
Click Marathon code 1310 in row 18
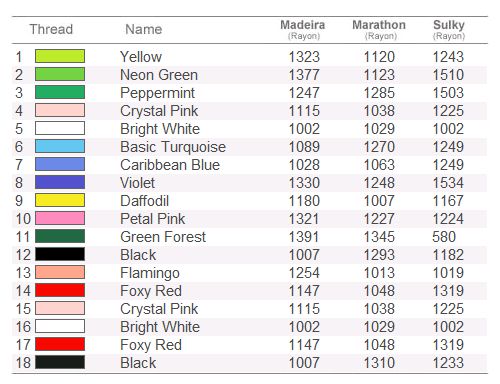[379, 363]
